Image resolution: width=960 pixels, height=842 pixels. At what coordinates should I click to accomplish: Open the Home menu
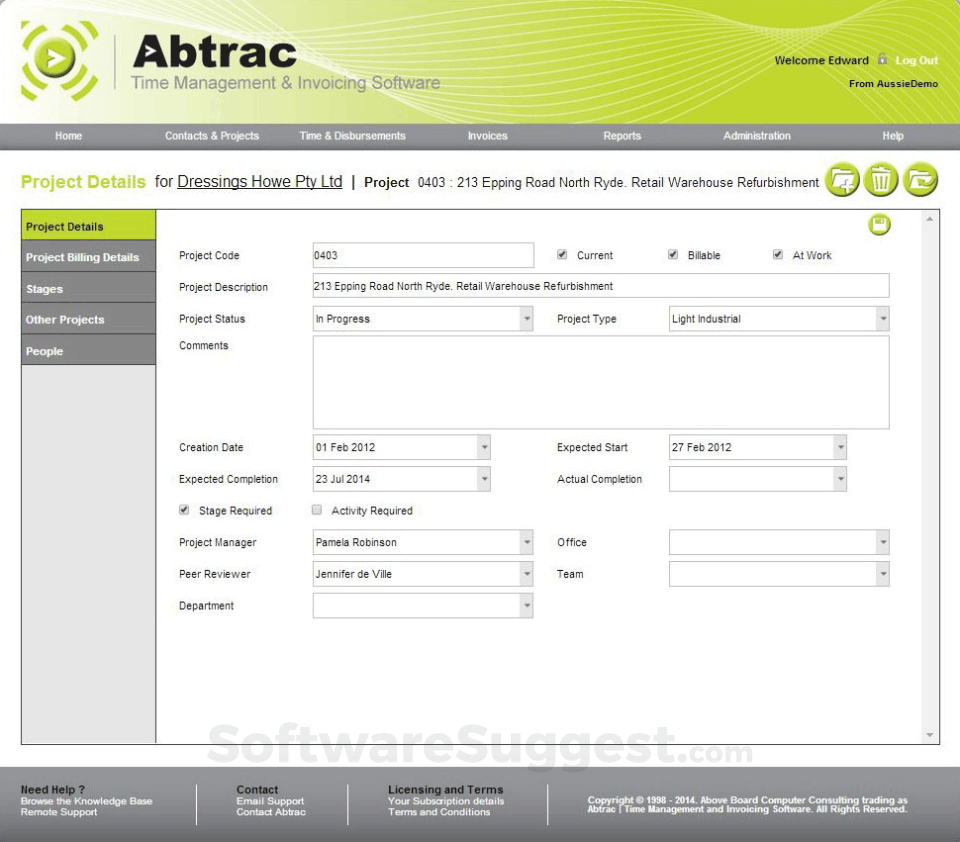(x=69, y=136)
